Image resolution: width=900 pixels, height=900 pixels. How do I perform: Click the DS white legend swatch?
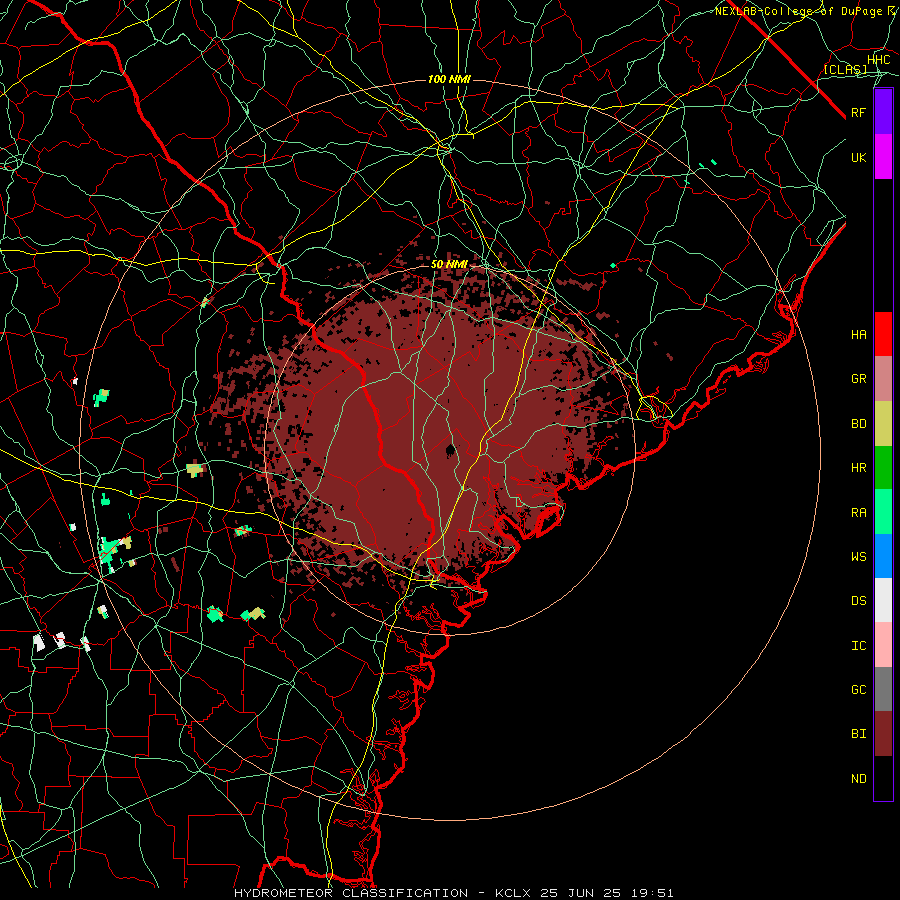coord(883,600)
